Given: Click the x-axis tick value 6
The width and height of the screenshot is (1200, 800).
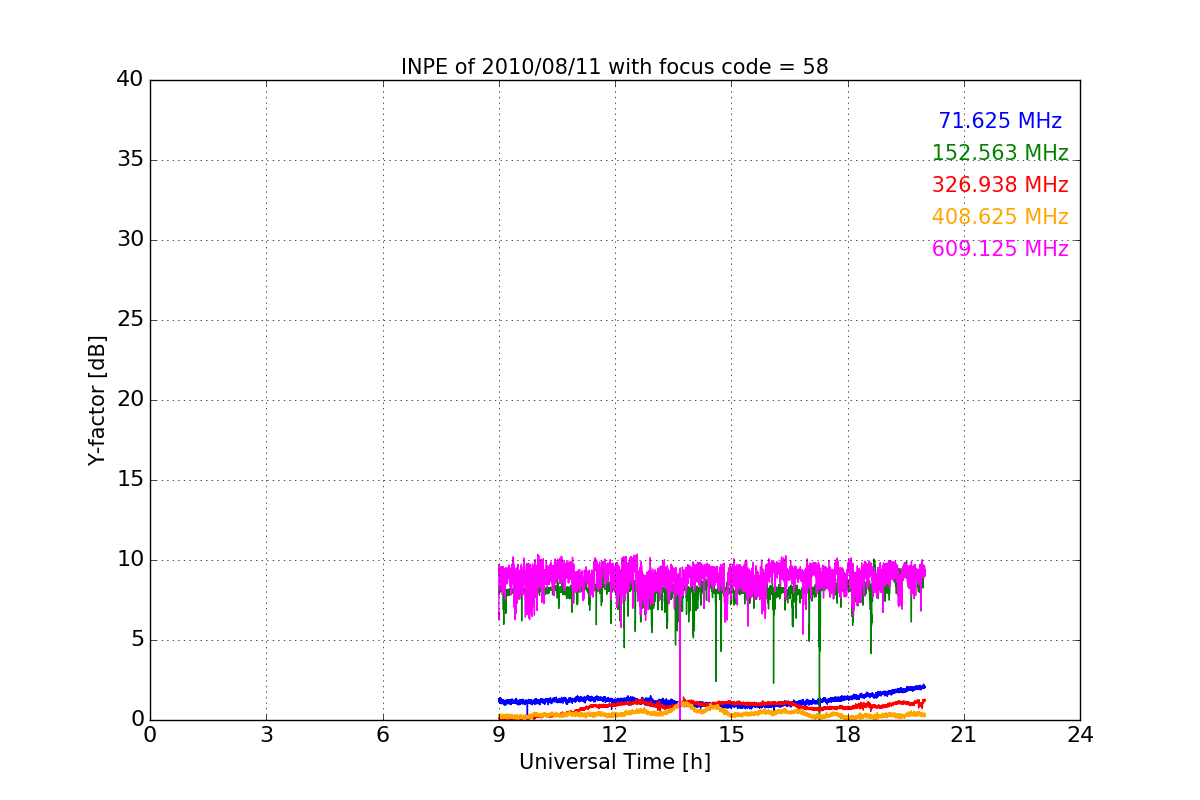Looking at the screenshot, I should coord(383,735).
